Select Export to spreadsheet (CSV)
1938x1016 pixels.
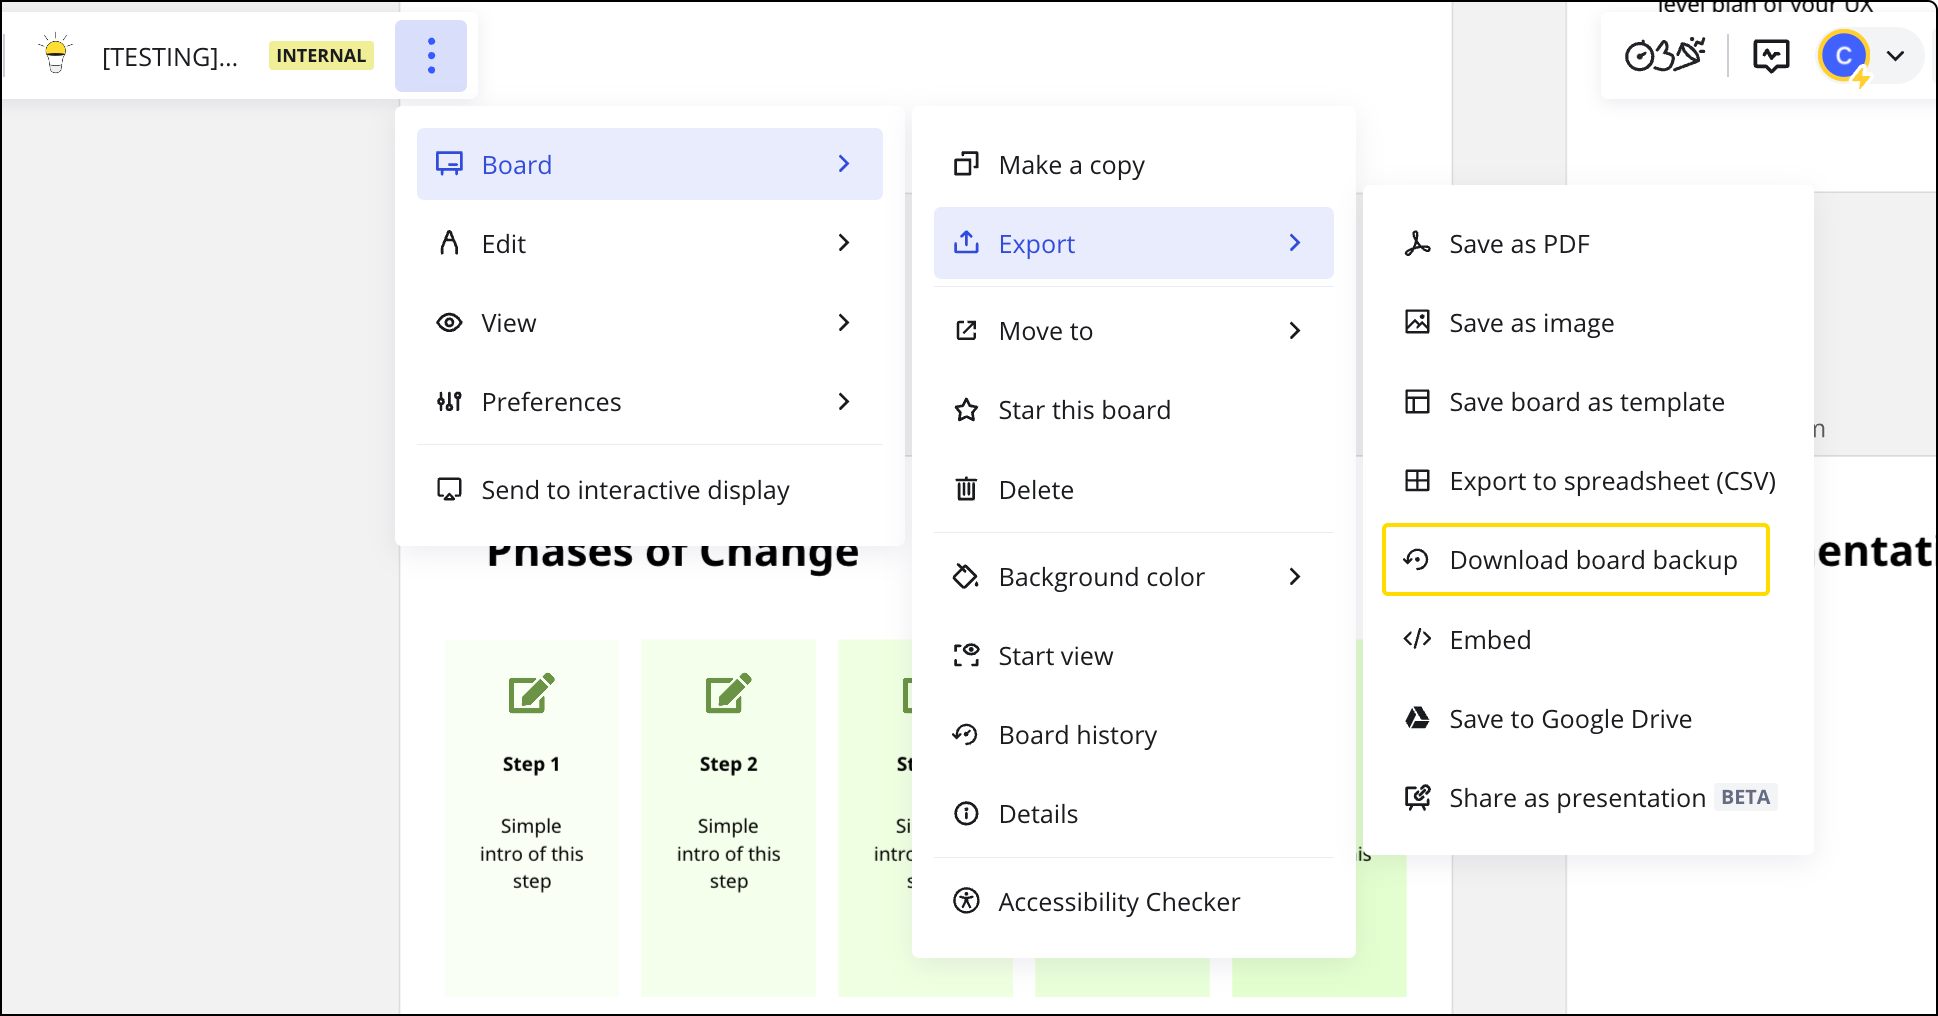1588,481
